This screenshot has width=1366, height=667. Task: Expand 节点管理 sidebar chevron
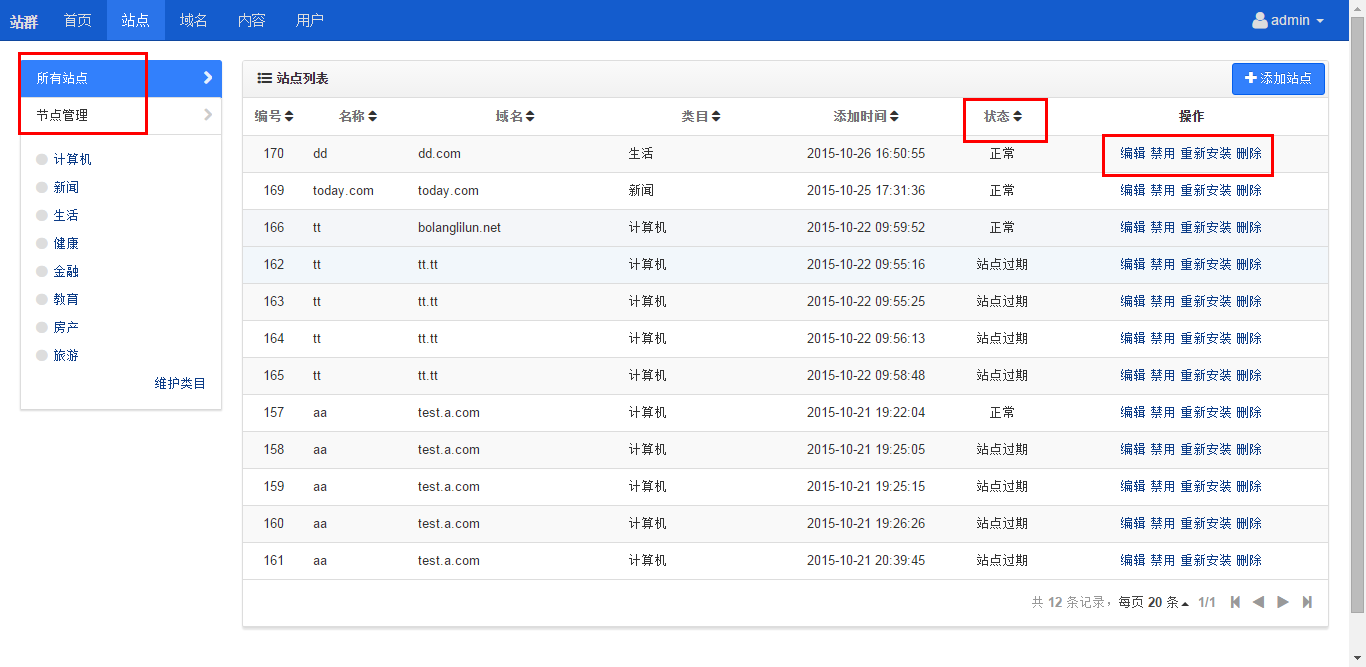click(208, 115)
